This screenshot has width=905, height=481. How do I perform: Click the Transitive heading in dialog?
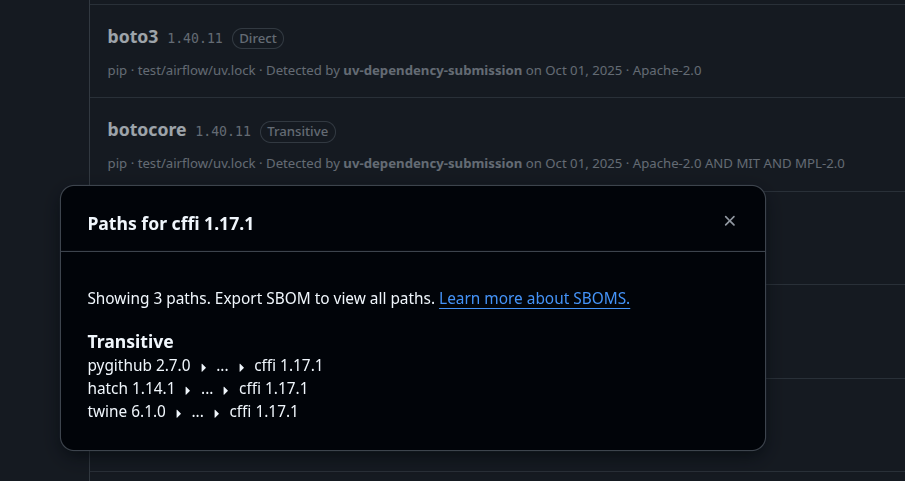(x=130, y=342)
